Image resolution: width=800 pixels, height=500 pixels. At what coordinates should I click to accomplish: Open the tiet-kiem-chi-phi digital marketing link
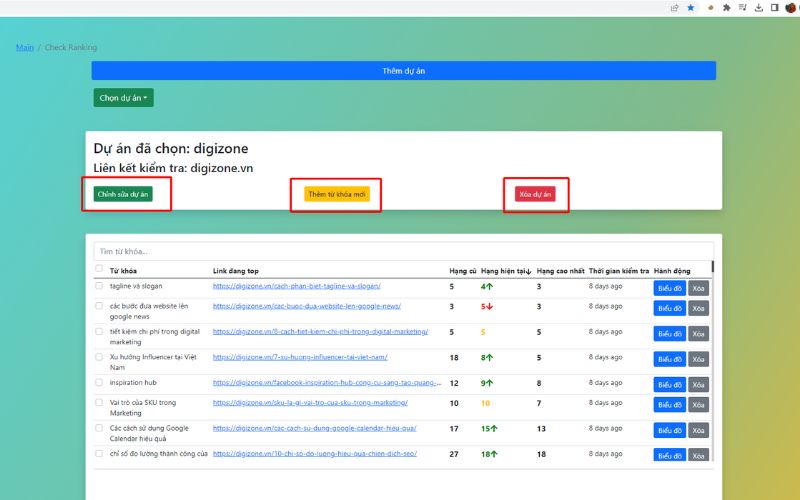(x=320, y=332)
